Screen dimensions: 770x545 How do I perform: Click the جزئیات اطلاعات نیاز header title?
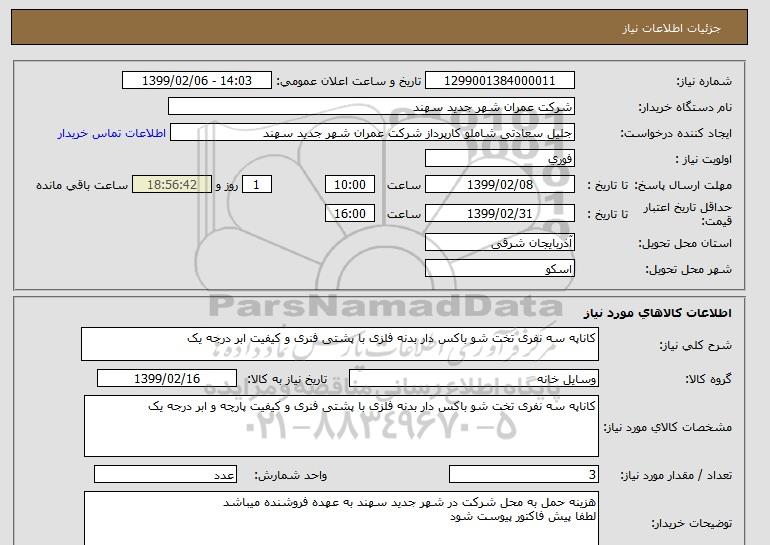[671, 28]
